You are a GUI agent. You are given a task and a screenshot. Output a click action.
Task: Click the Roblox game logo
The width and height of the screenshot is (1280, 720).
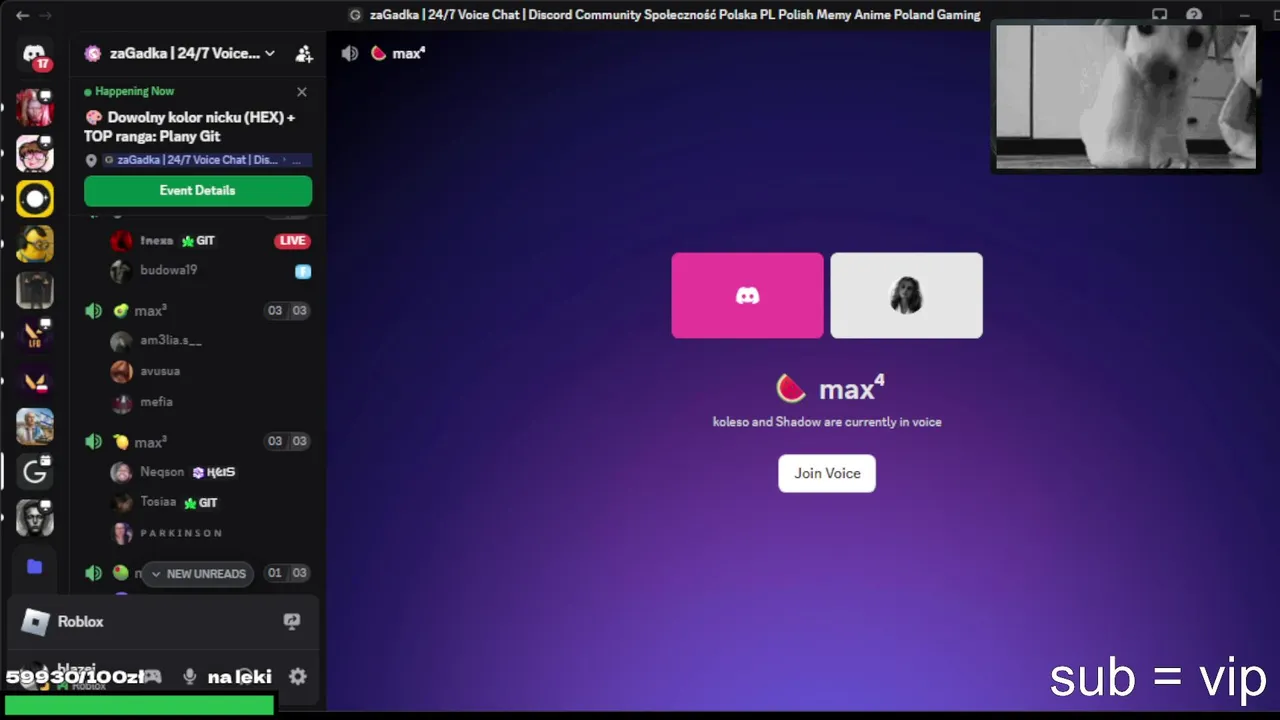[x=35, y=622]
